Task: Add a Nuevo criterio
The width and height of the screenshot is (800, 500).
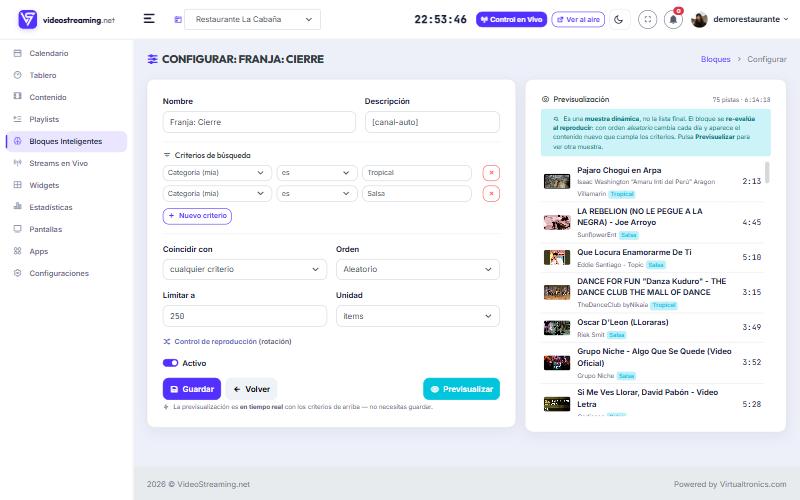Action: (x=197, y=216)
